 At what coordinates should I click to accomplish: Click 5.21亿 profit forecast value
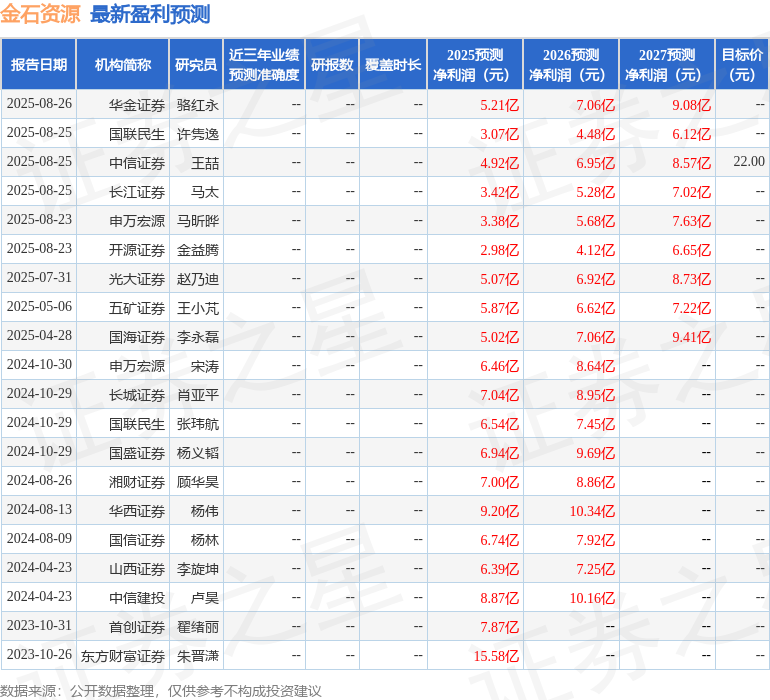[x=499, y=105]
